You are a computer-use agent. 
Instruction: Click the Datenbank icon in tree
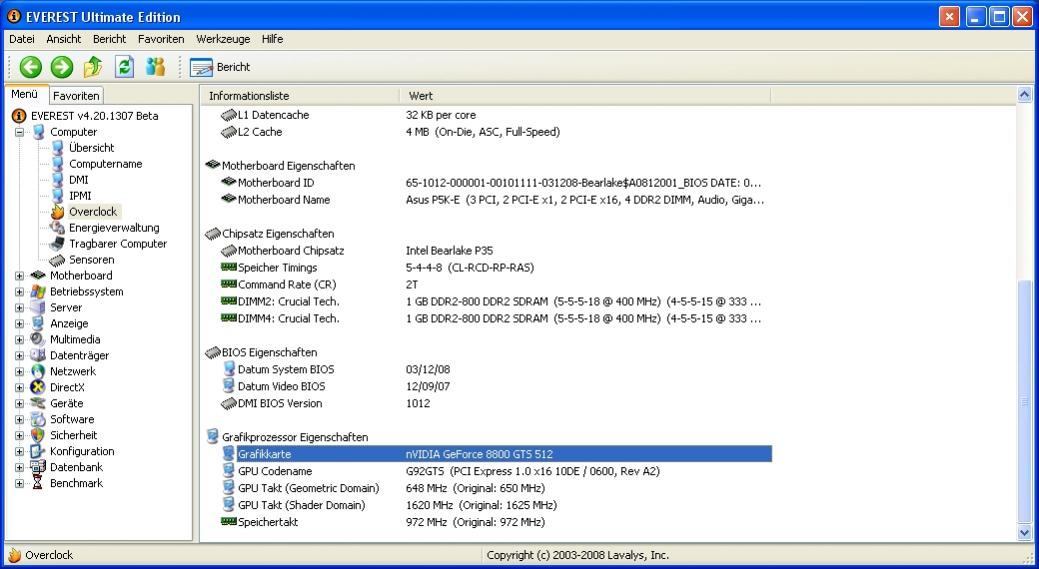click(38, 467)
